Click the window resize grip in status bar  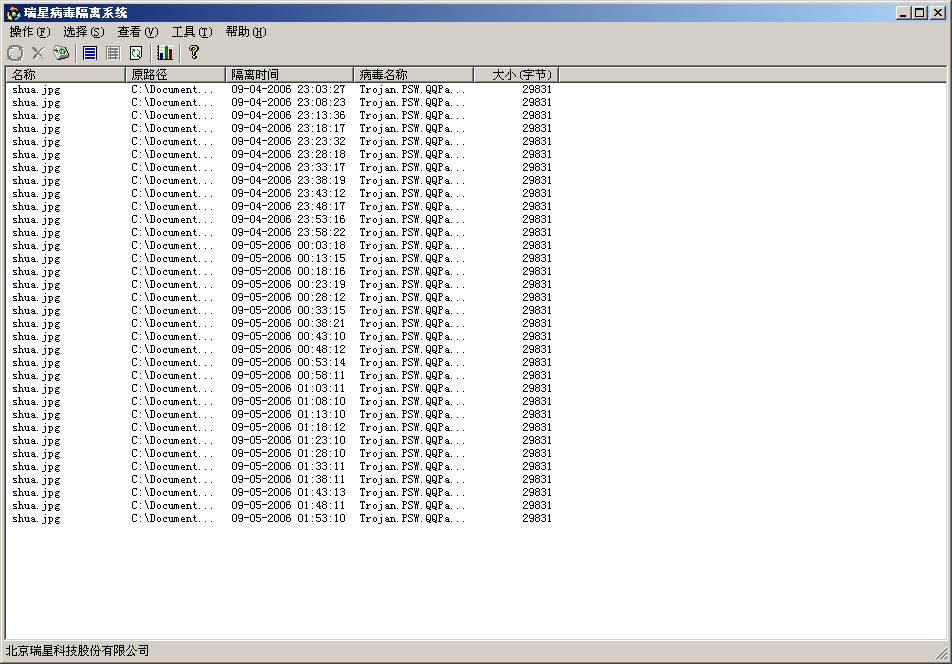[x=942, y=654]
